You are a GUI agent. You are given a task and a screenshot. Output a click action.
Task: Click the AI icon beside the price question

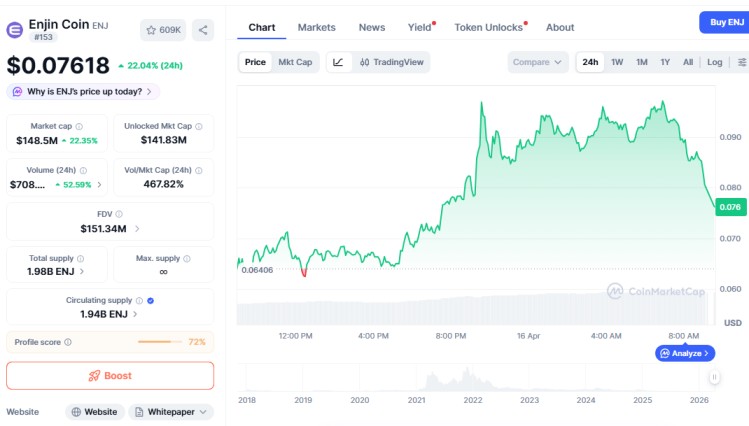(x=17, y=92)
